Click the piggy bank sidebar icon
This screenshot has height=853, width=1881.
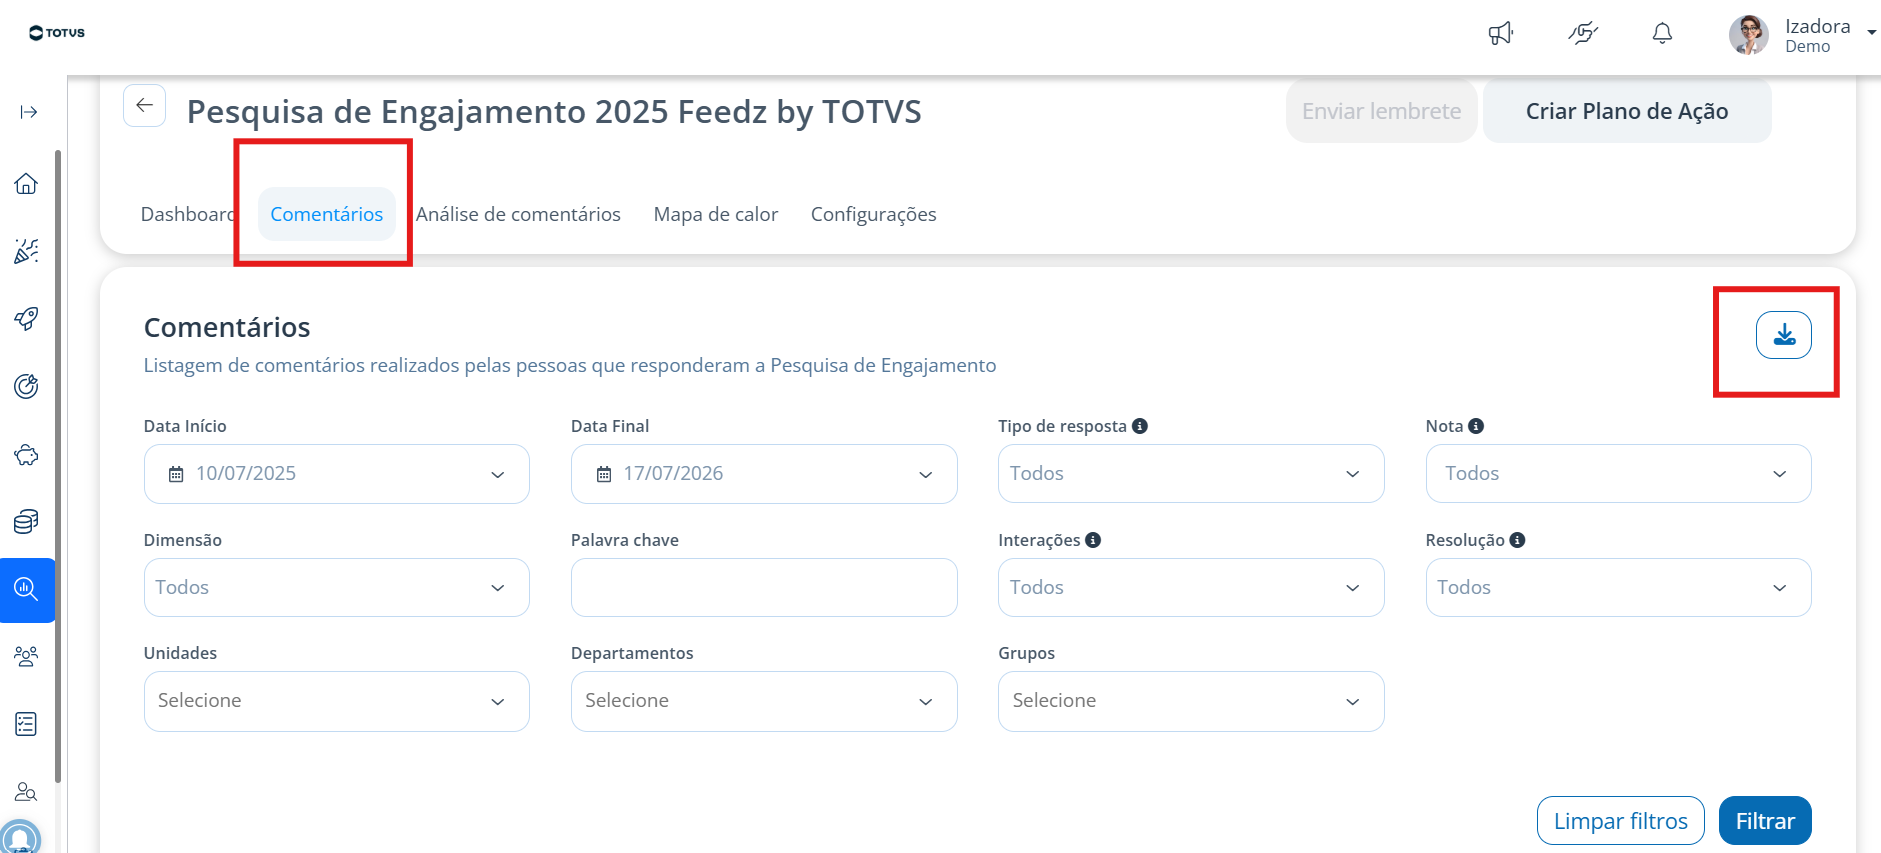pos(26,455)
